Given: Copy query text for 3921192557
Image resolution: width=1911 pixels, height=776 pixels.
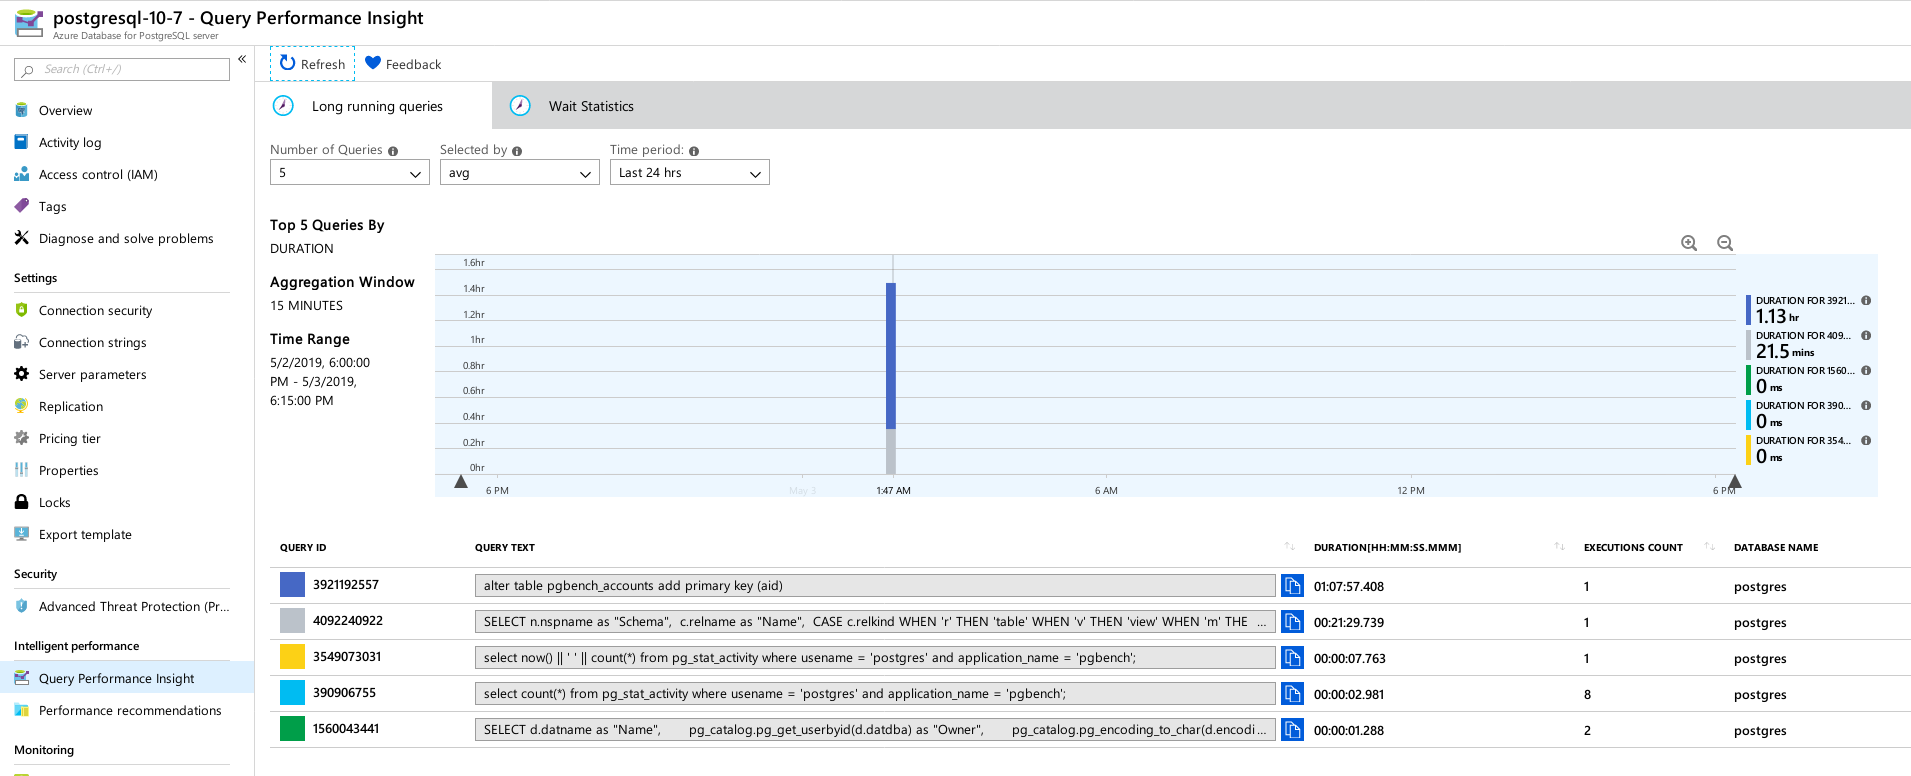Looking at the screenshot, I should coord(1292,586).
